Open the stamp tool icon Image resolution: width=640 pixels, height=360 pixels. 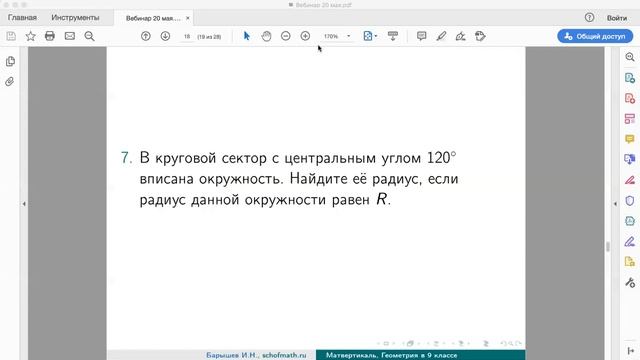click(x=480, y=36)
